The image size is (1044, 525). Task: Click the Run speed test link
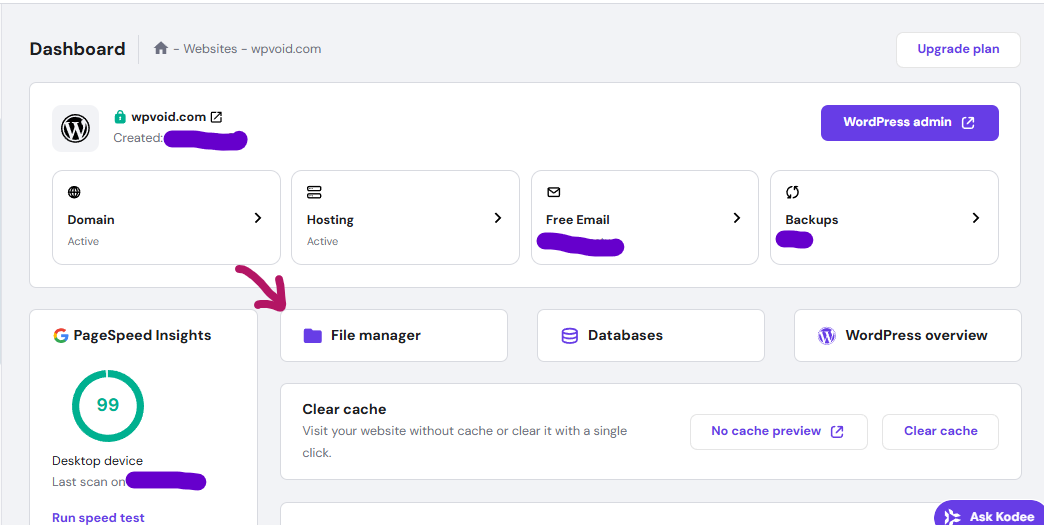coord(98,518)
